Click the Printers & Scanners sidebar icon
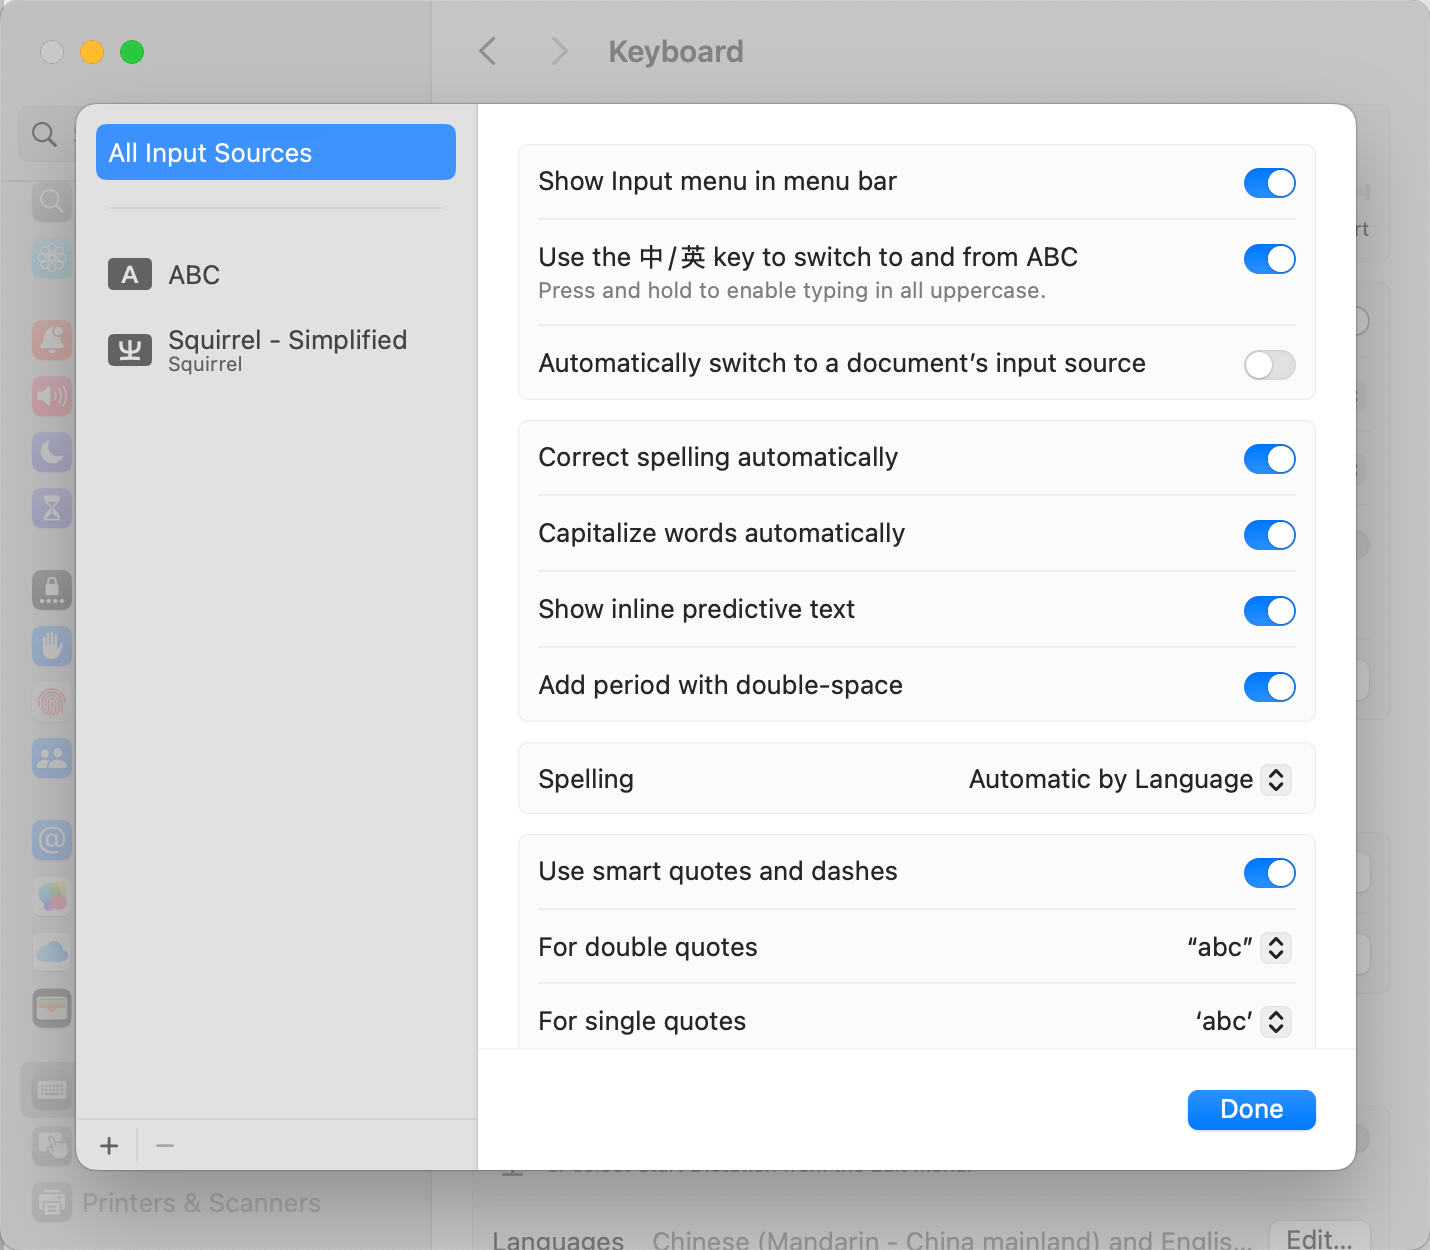The width and height of the screenshot is (1430, 1250). pyautogui.click(x=51, y=1203)
